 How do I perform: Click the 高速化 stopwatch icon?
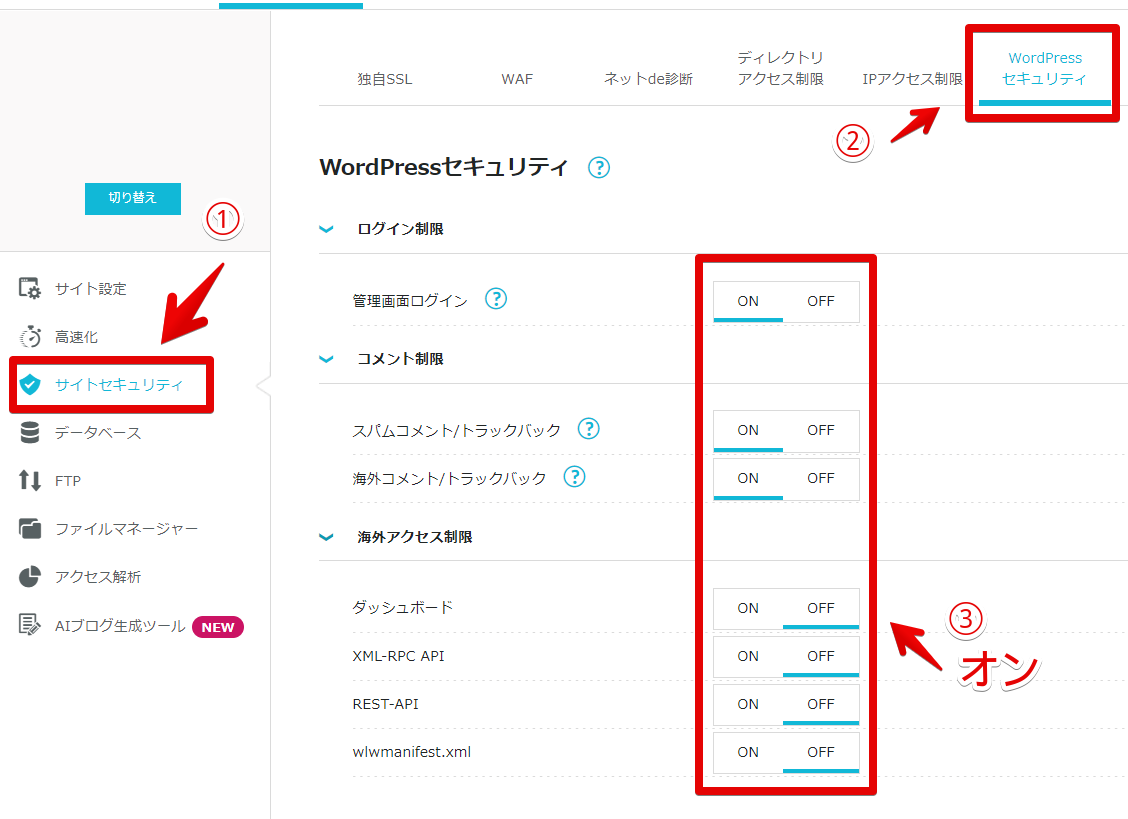29,337
